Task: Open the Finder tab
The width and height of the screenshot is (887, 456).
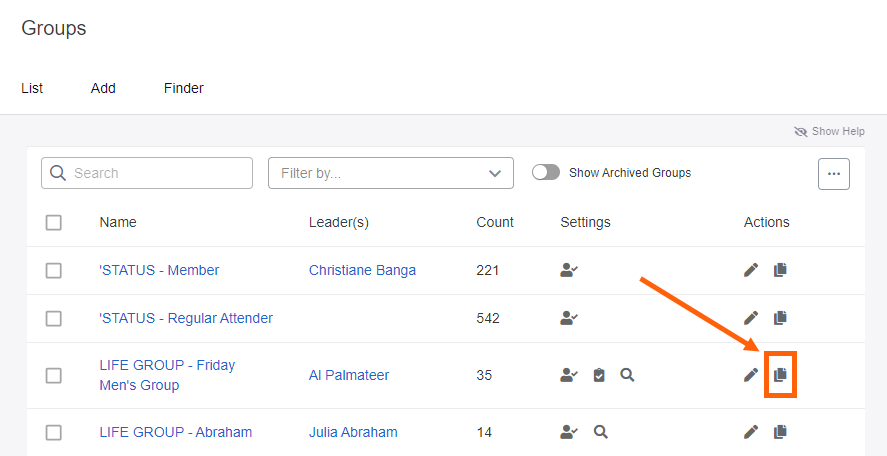Action: 184,88
